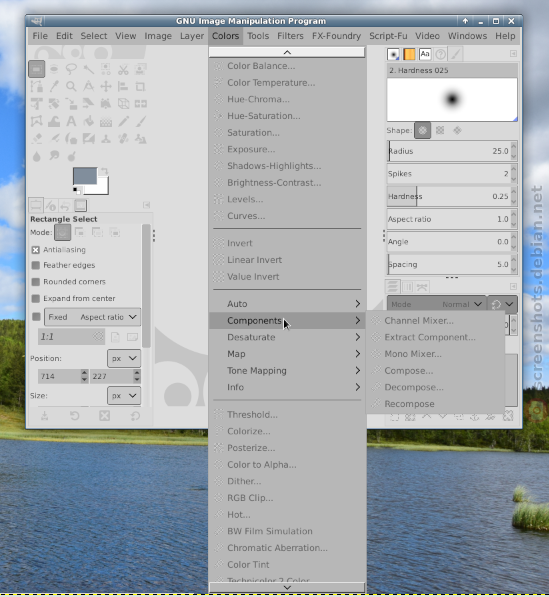The width and height of the screenshot is (549, 597).
Task: Enable Expand from center option
Action: 35,298
